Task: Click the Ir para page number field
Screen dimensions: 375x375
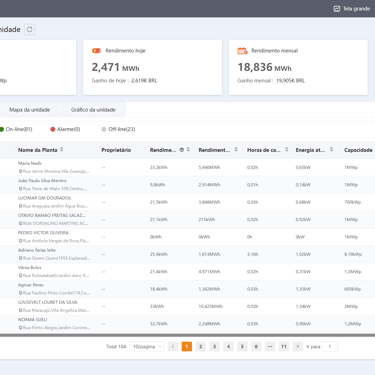Action: [x=330, y=347]
